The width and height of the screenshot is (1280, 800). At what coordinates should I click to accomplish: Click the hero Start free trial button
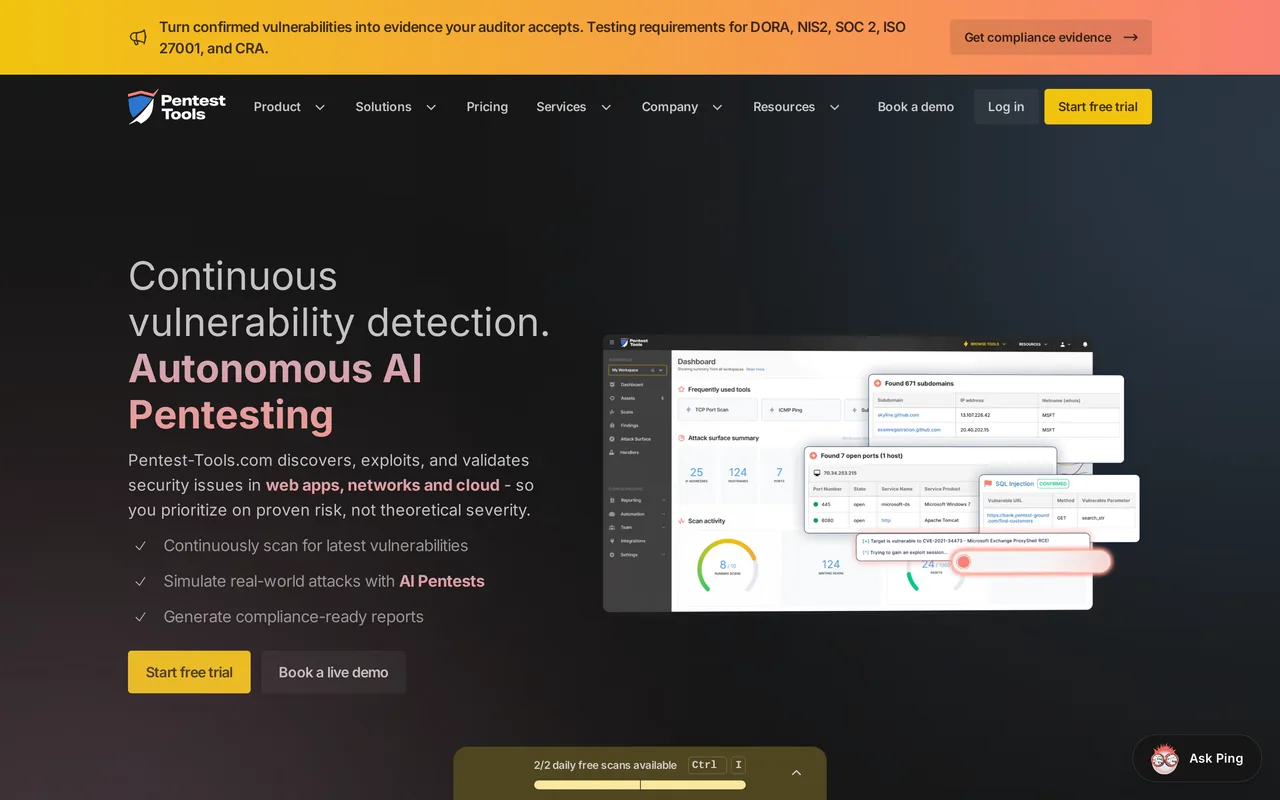[x=189, y=672]
